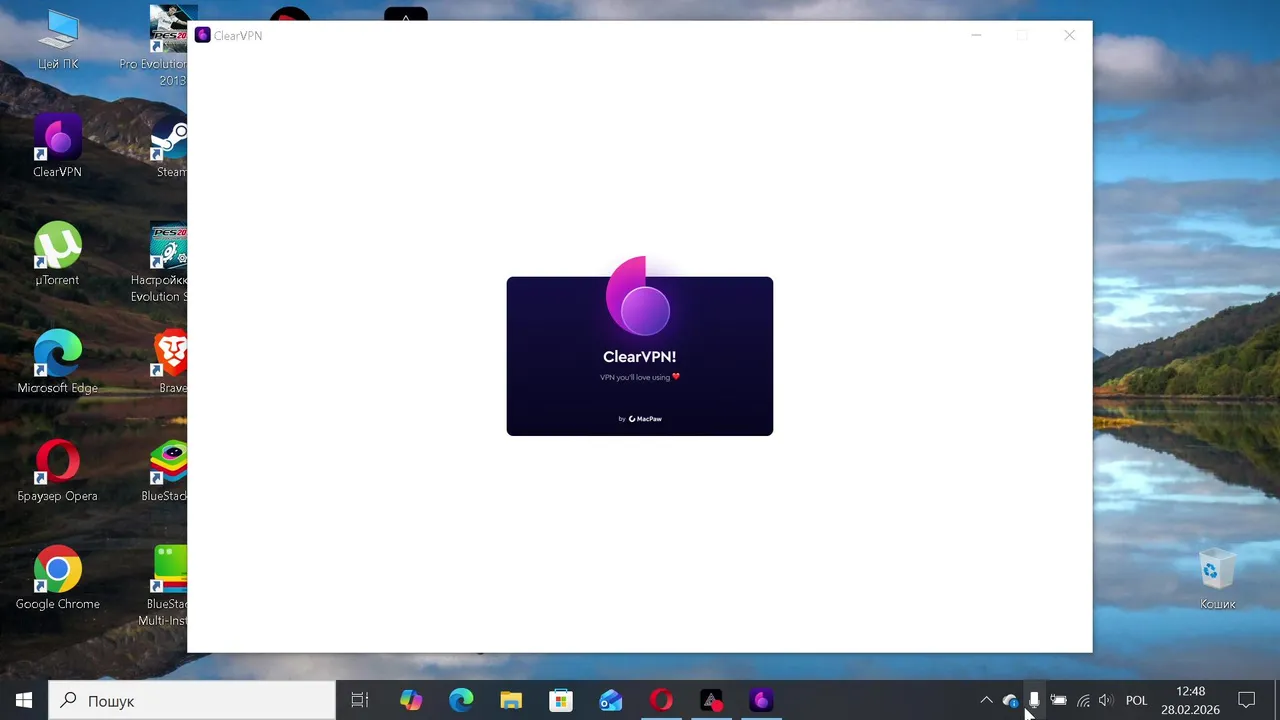This screenshot has width=1280, height=720.
Task: Open the triangle-logo app in taskbar
Action: 711,700
